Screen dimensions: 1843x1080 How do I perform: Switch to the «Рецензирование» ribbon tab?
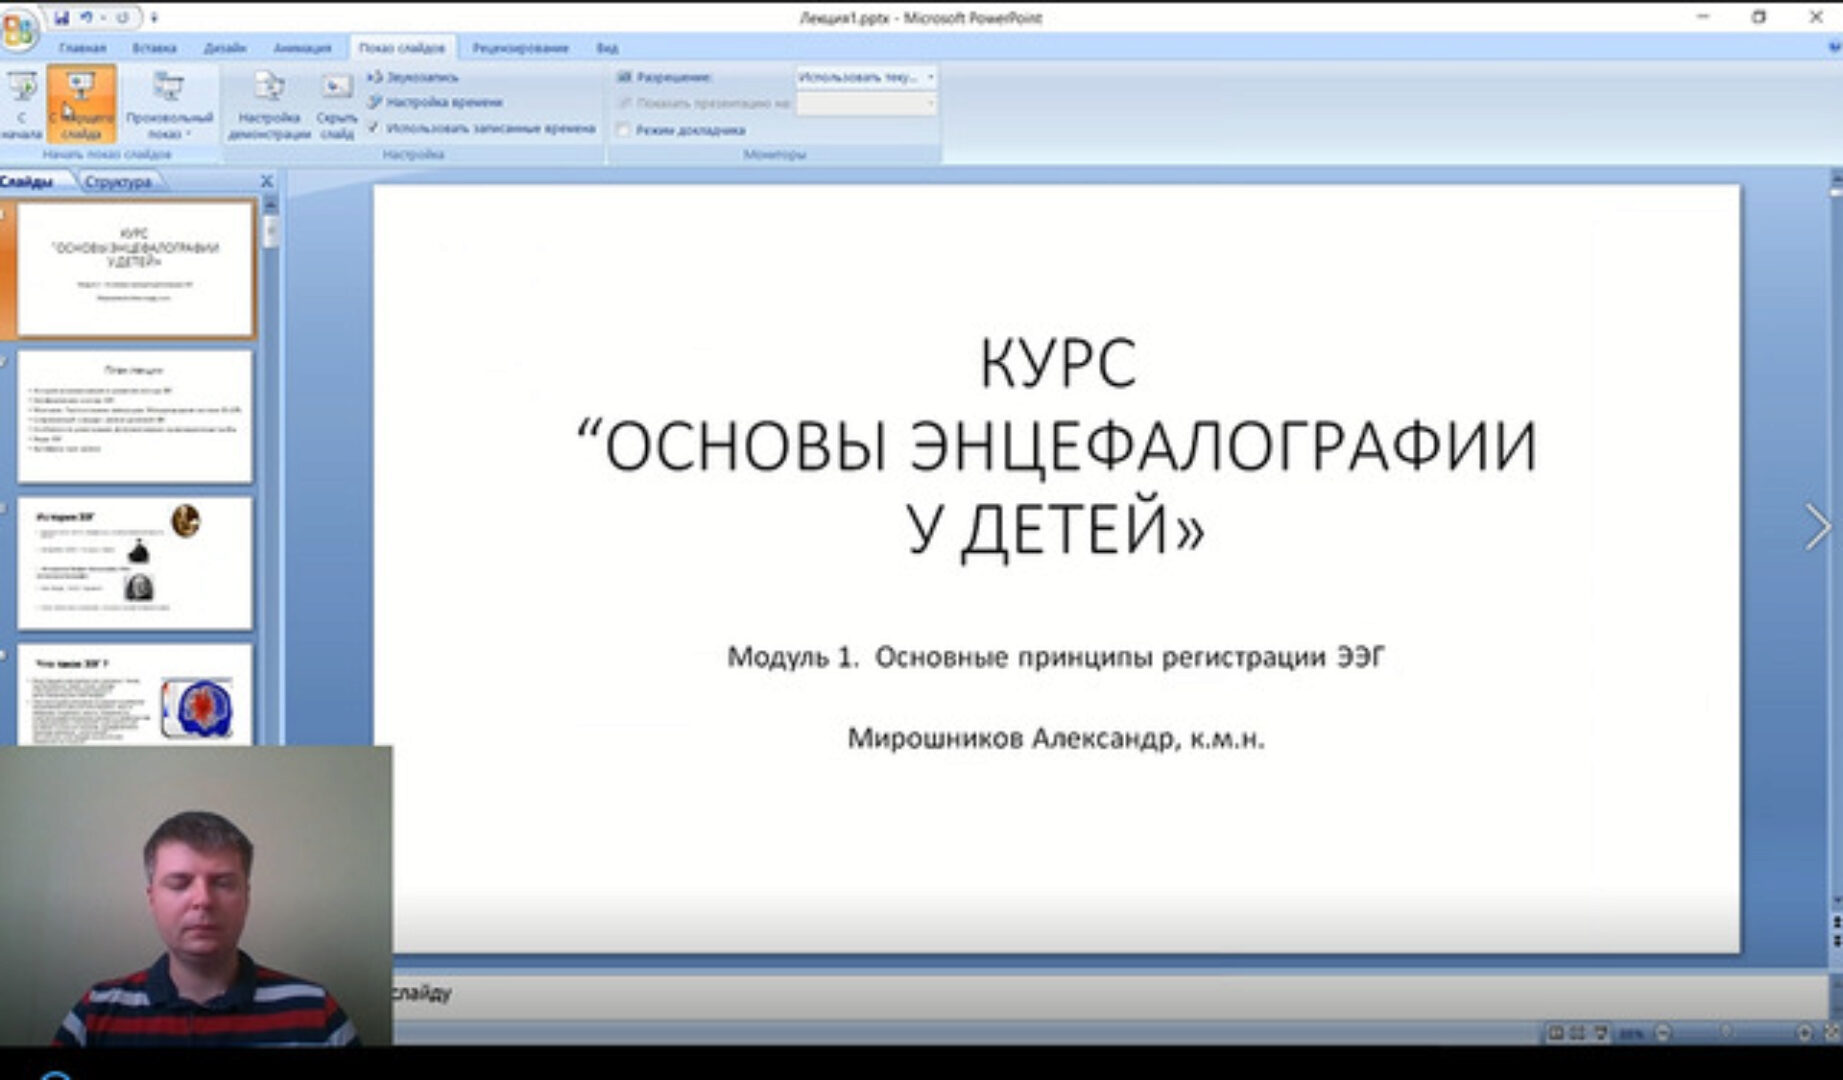pyautogui.click(x=521, y=46)
